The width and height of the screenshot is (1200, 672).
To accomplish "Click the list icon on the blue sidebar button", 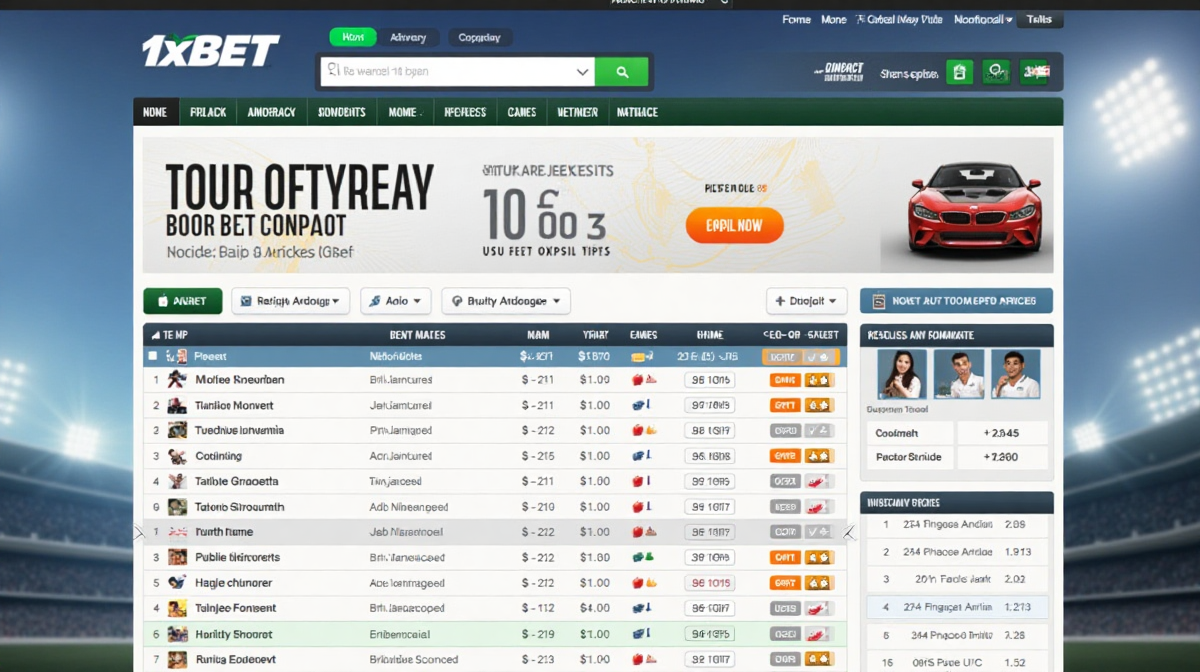I will tap(879, 301).
